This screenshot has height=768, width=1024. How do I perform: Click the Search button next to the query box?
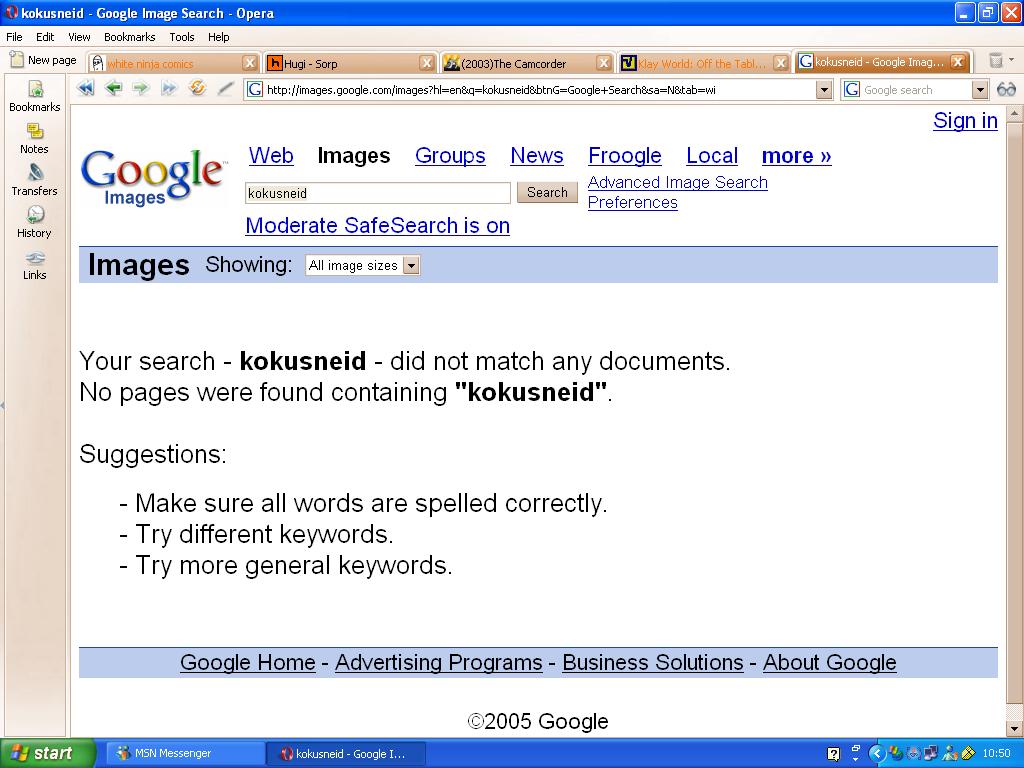547,192
